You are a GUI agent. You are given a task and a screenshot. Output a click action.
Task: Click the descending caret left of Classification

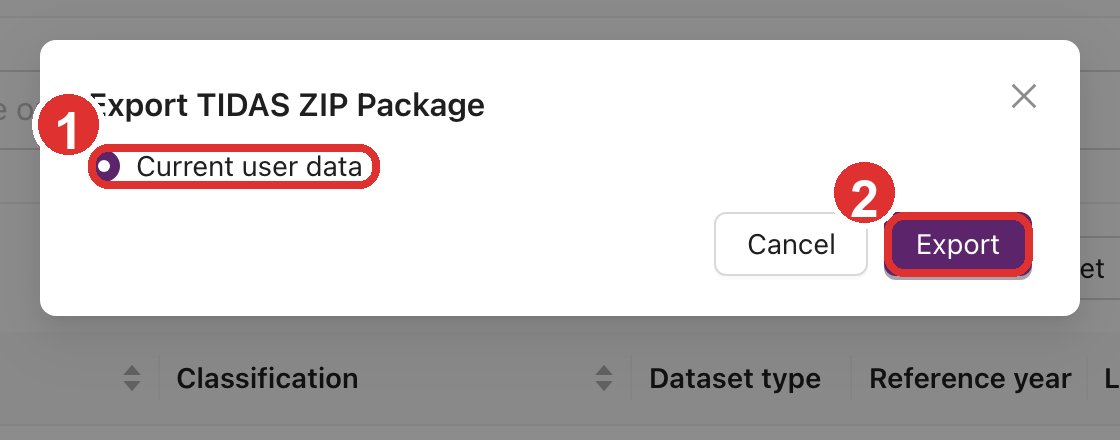[132, 385]
